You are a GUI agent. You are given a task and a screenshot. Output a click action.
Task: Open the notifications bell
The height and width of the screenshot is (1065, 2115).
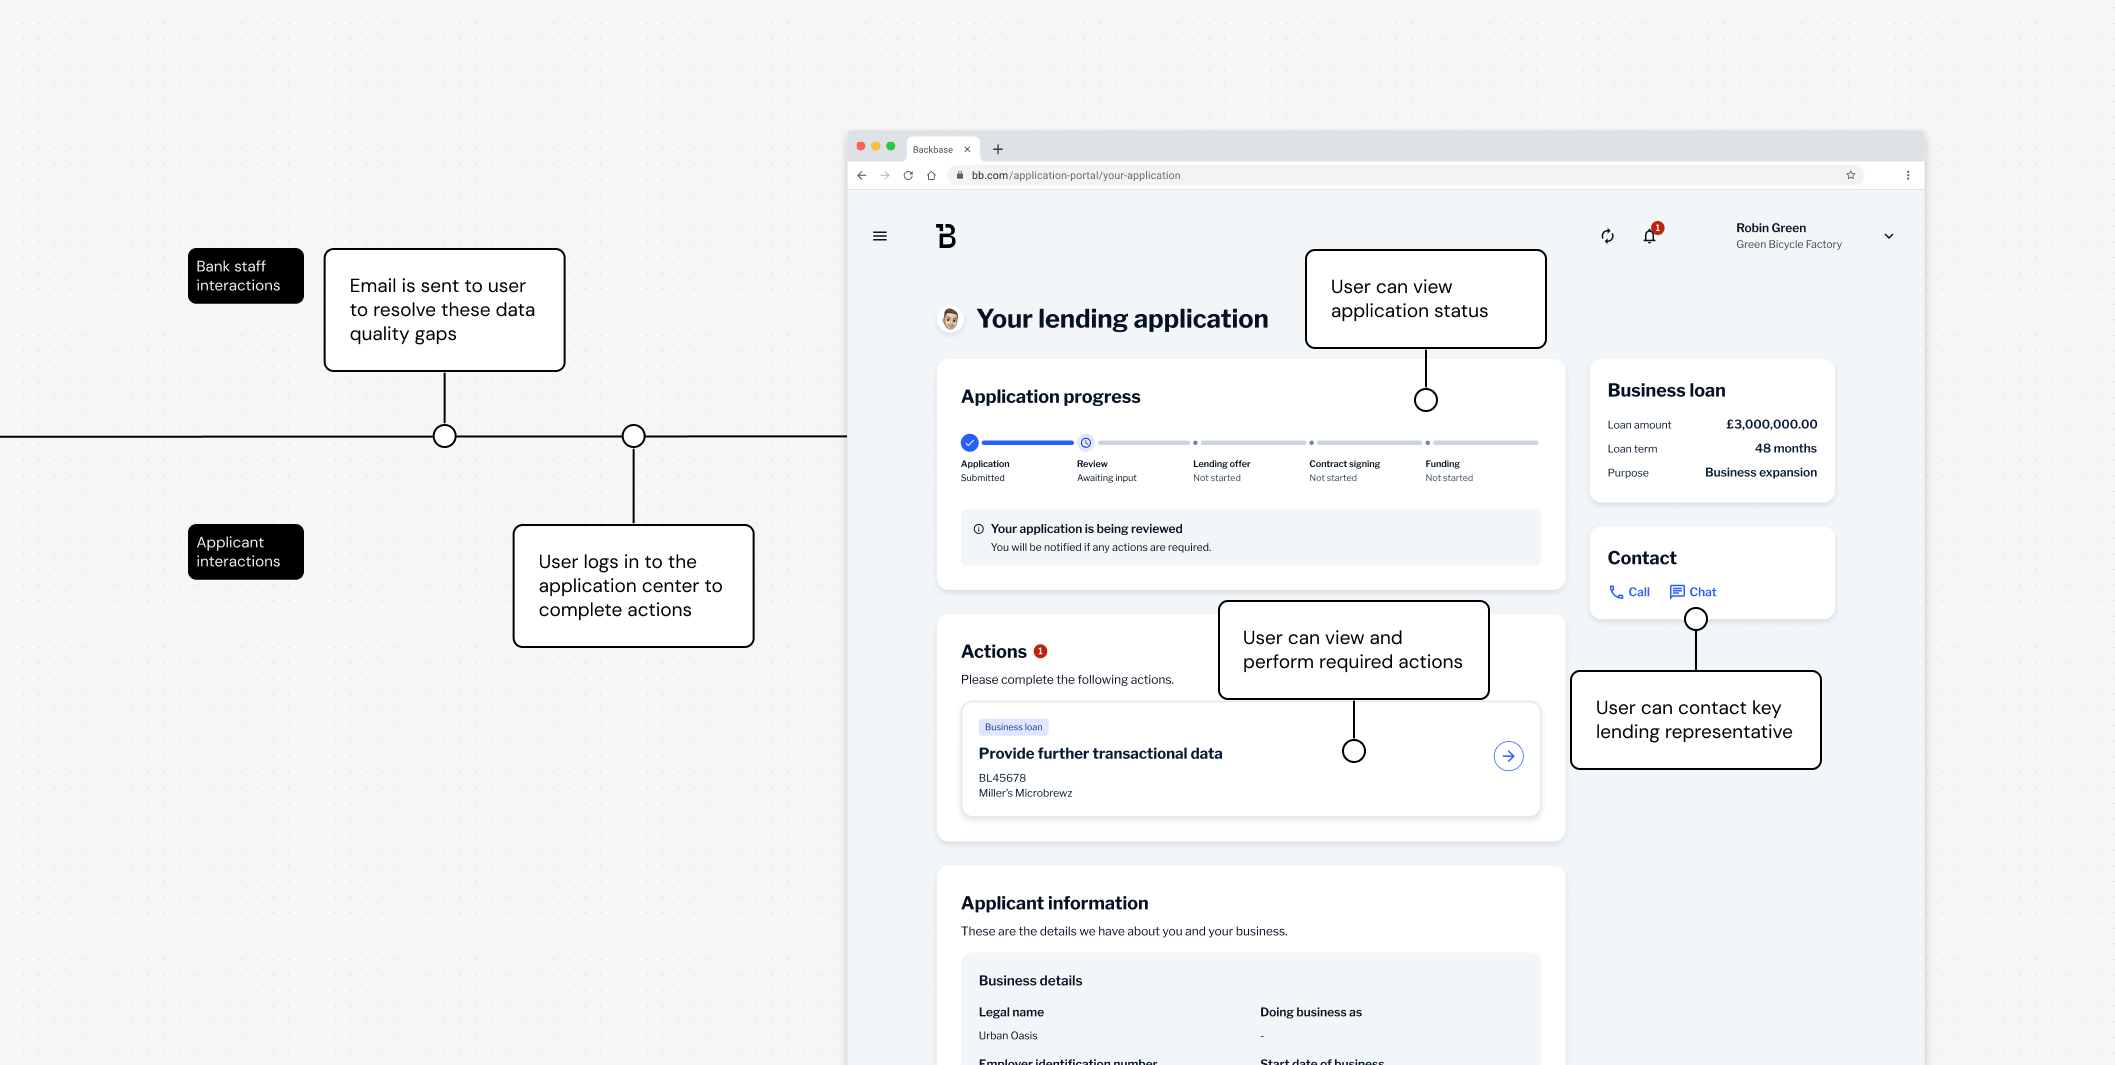pyautogui.click(x=1650, y=236)
